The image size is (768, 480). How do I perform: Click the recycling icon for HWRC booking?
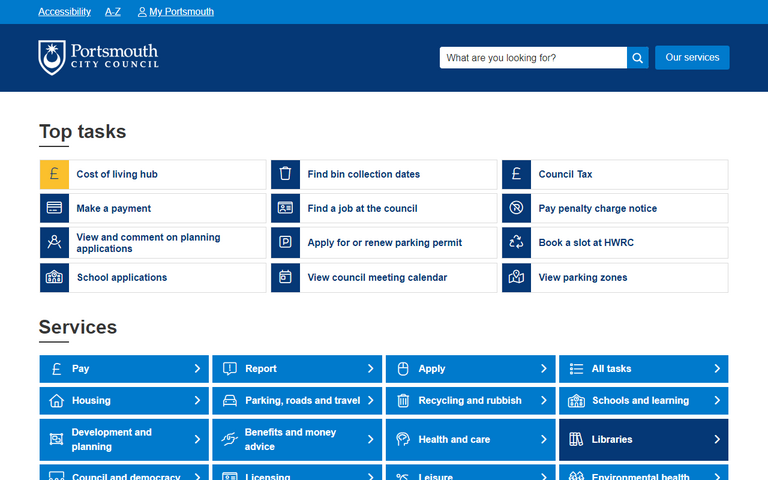[x=516, y=243]
